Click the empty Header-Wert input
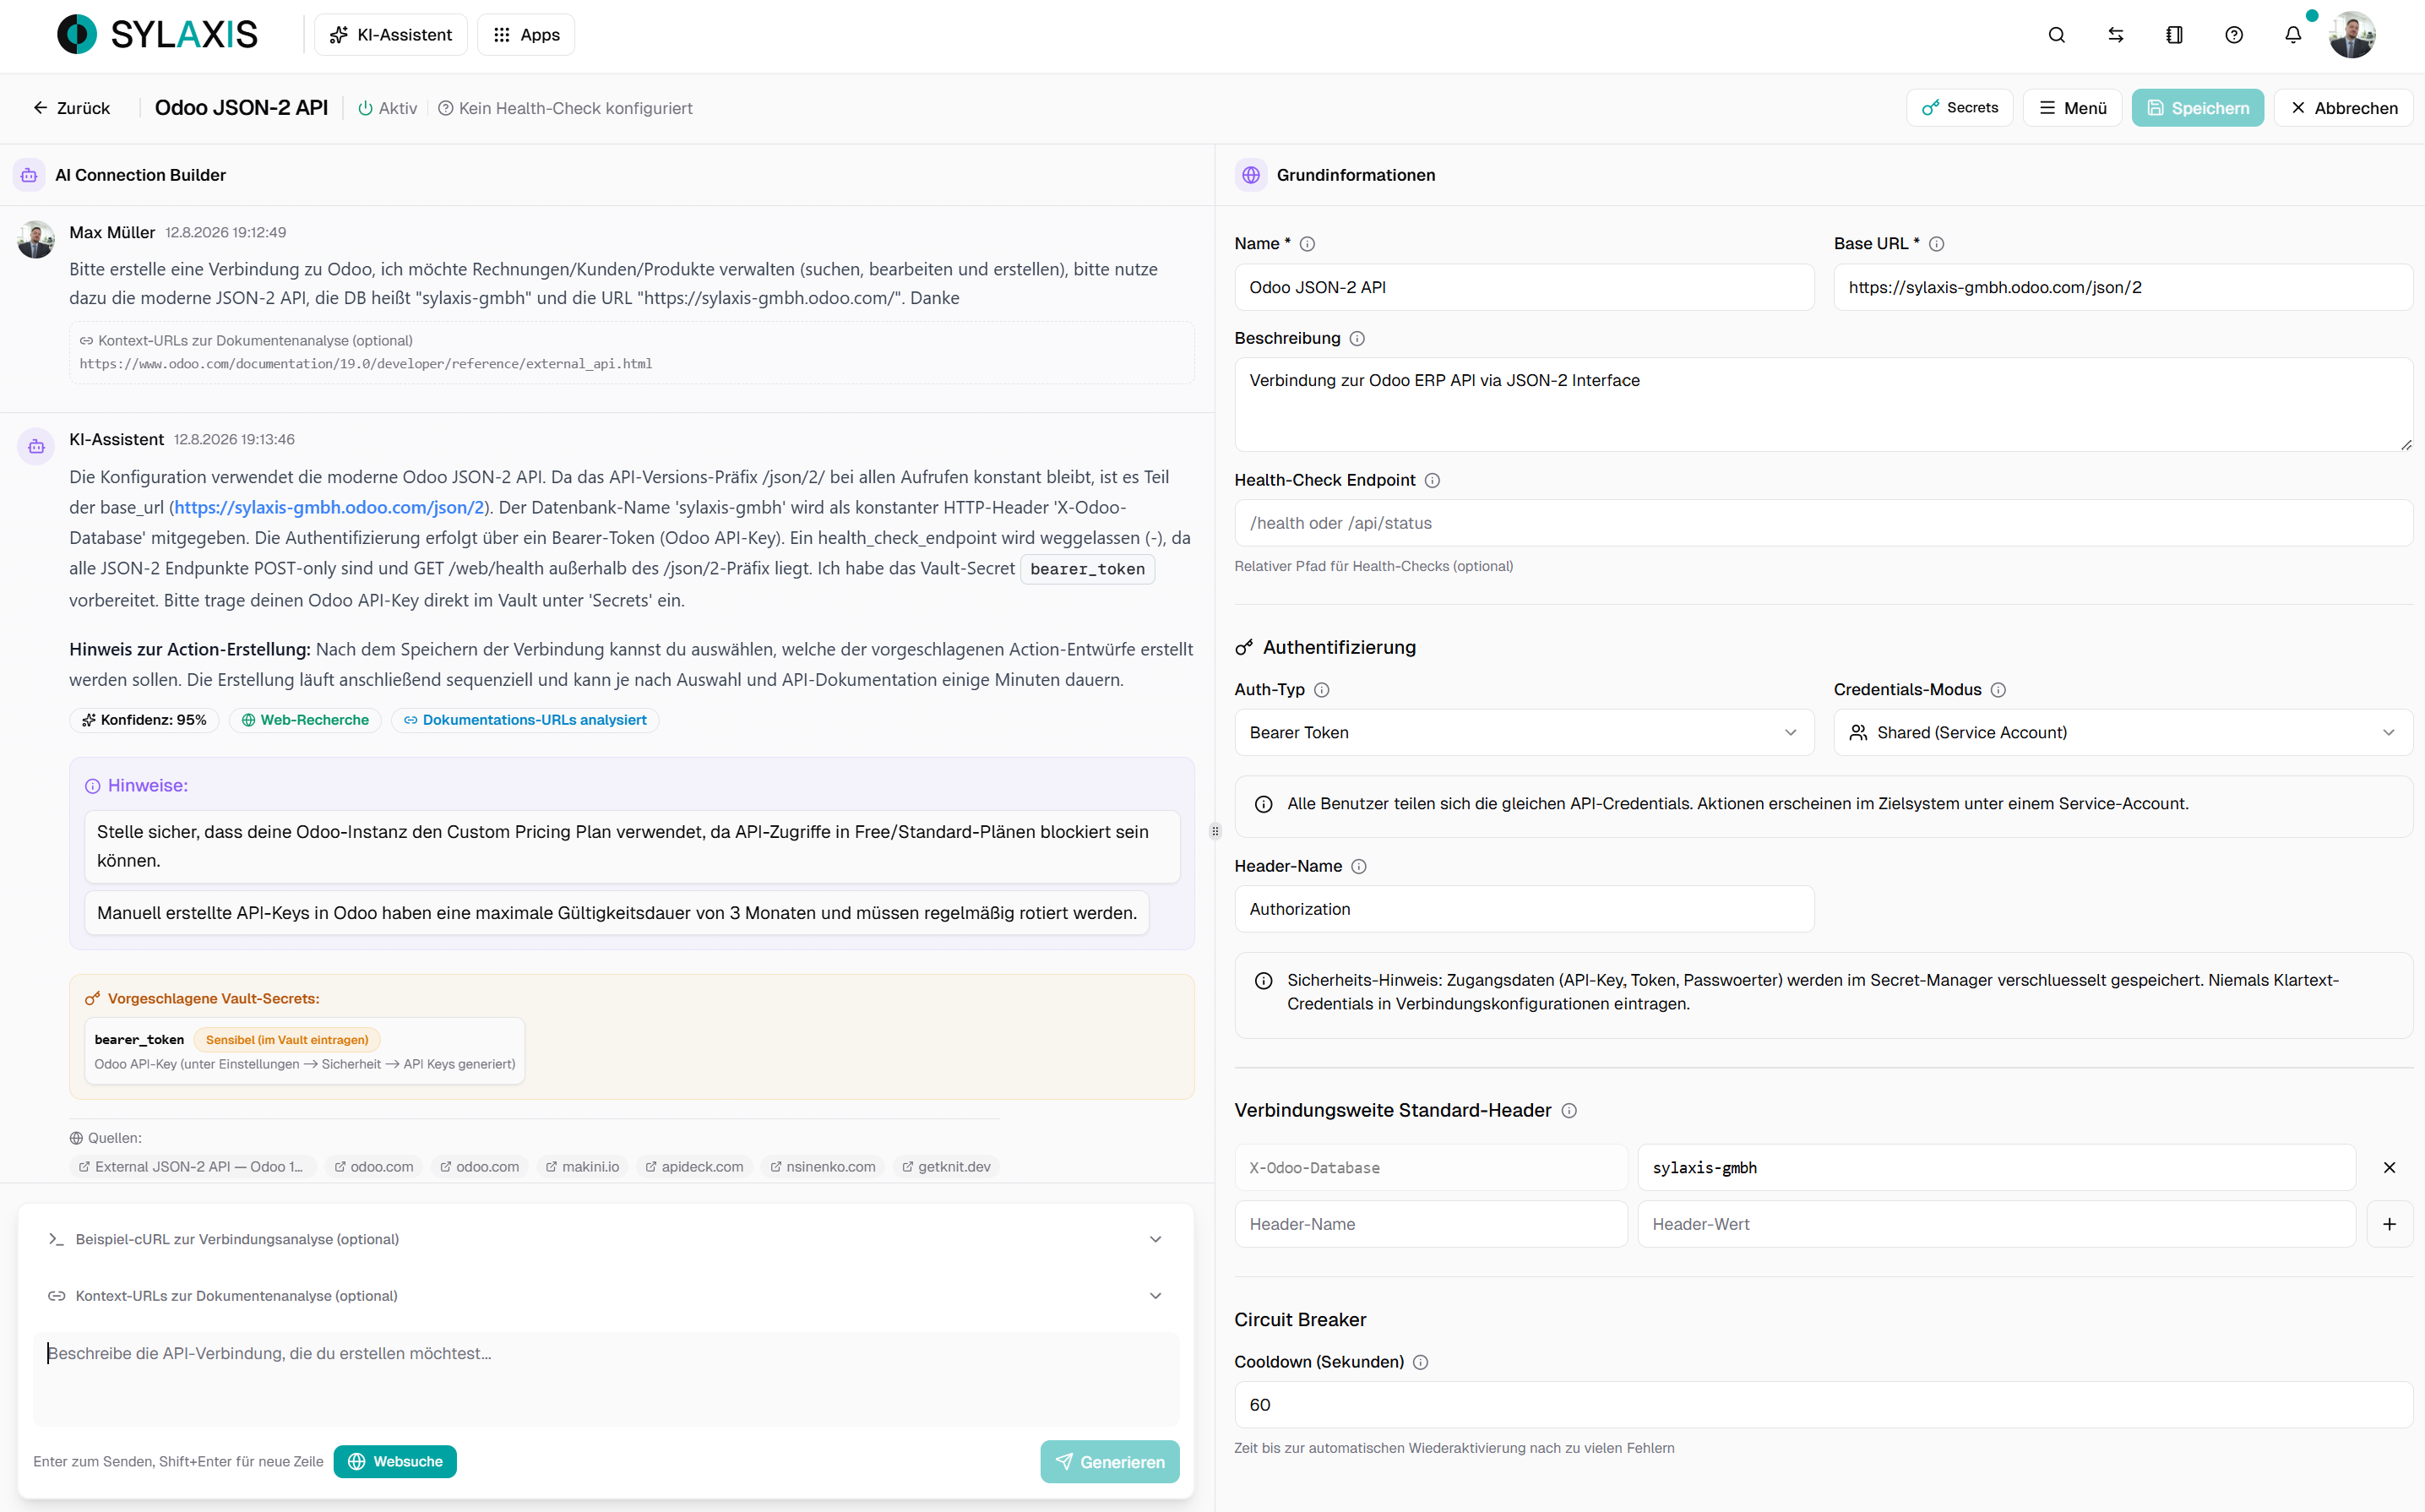 tap(1996, 1224)
